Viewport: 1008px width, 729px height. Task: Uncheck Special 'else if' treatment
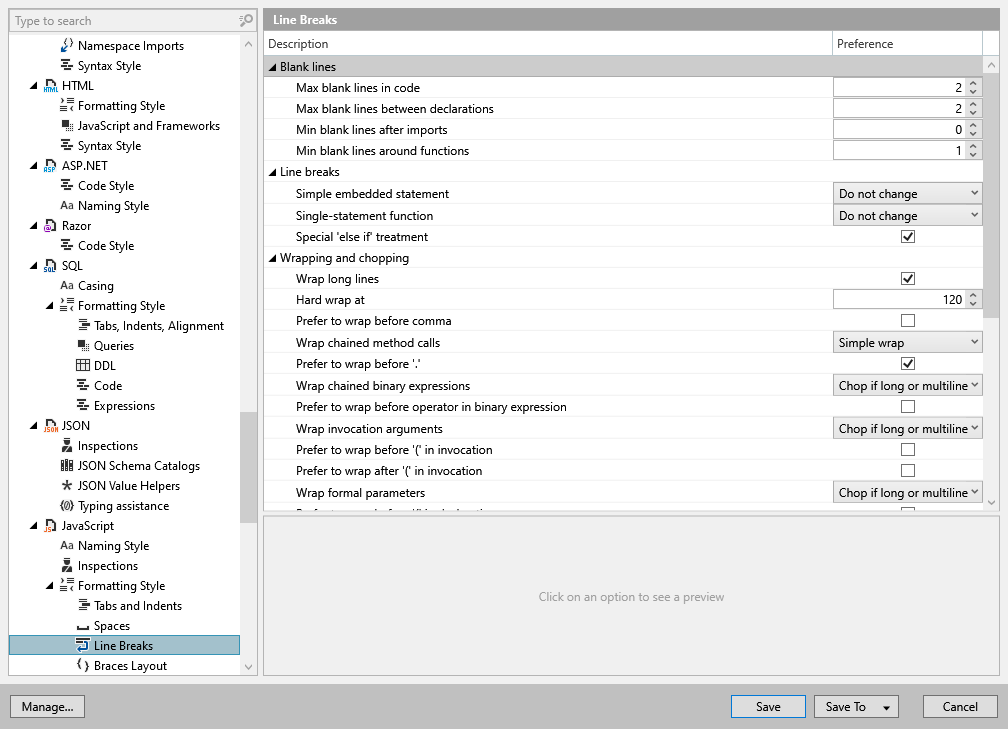(x=908, y=237)
